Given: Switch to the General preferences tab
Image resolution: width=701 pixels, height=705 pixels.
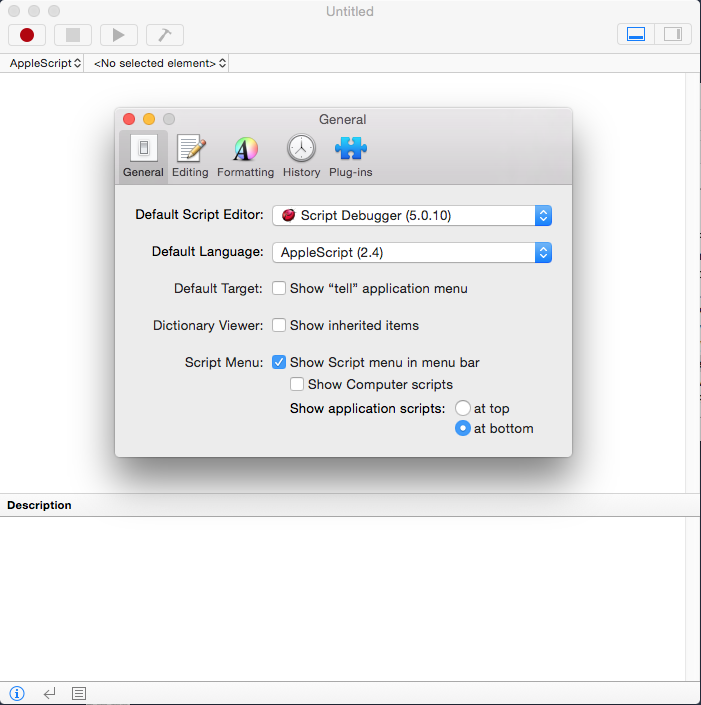Looking at the screenshot, I should tap(143, 156).
